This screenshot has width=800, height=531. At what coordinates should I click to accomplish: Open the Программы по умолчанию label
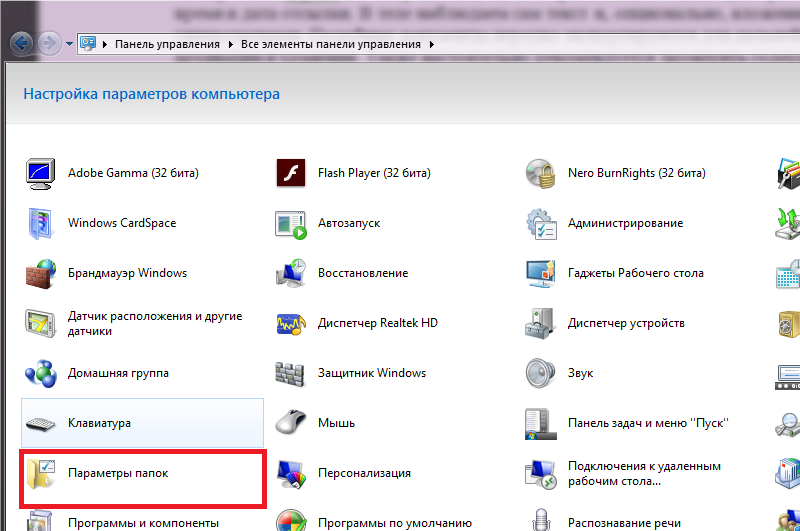(395, 523)
